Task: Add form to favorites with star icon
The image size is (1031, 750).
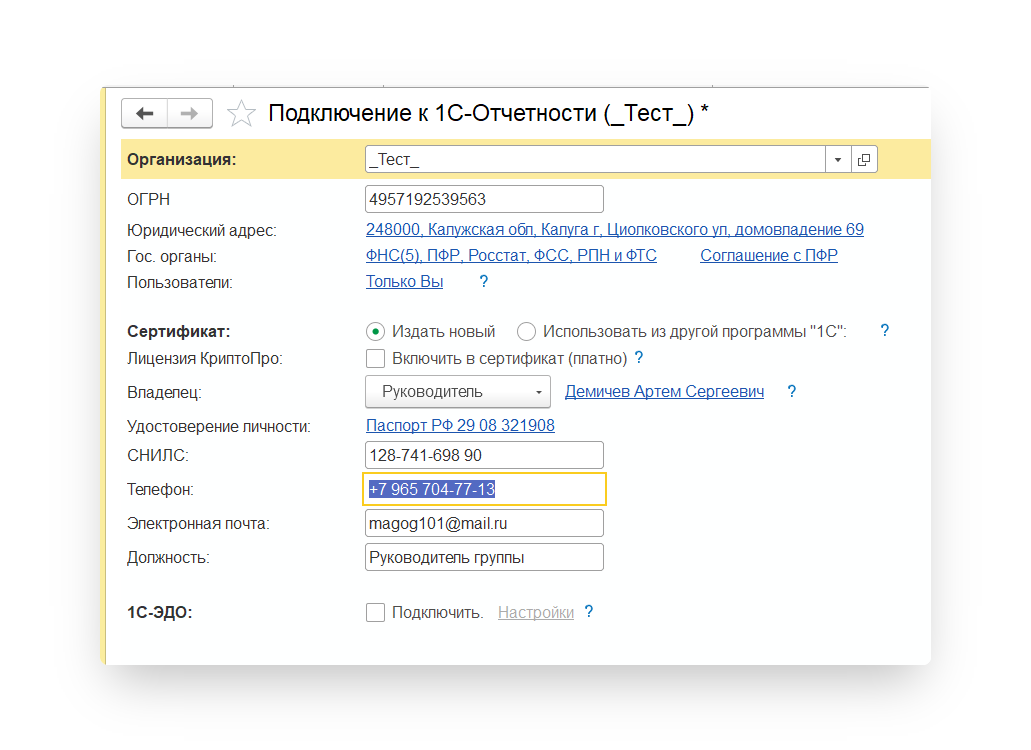Action: click(x=241, y=113)
